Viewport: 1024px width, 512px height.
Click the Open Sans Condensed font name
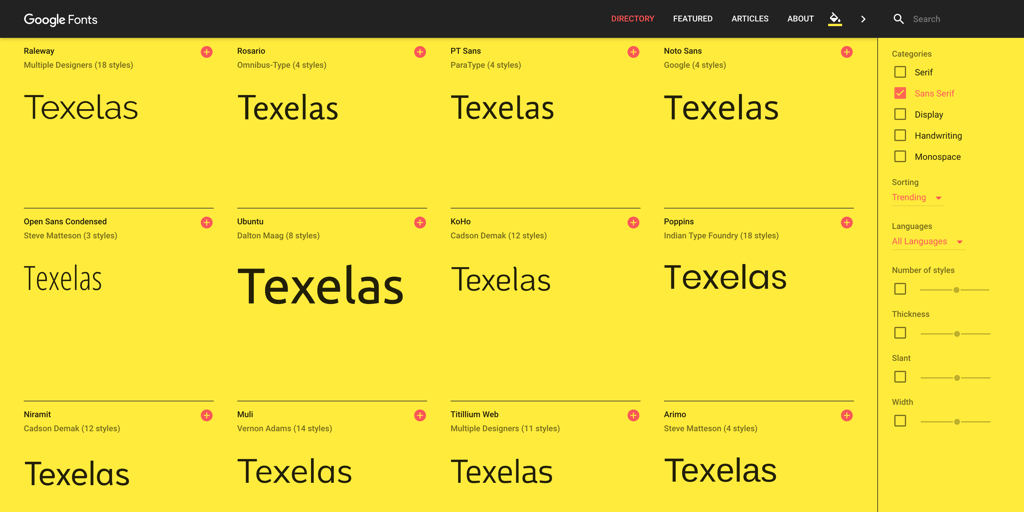(65, 222)
